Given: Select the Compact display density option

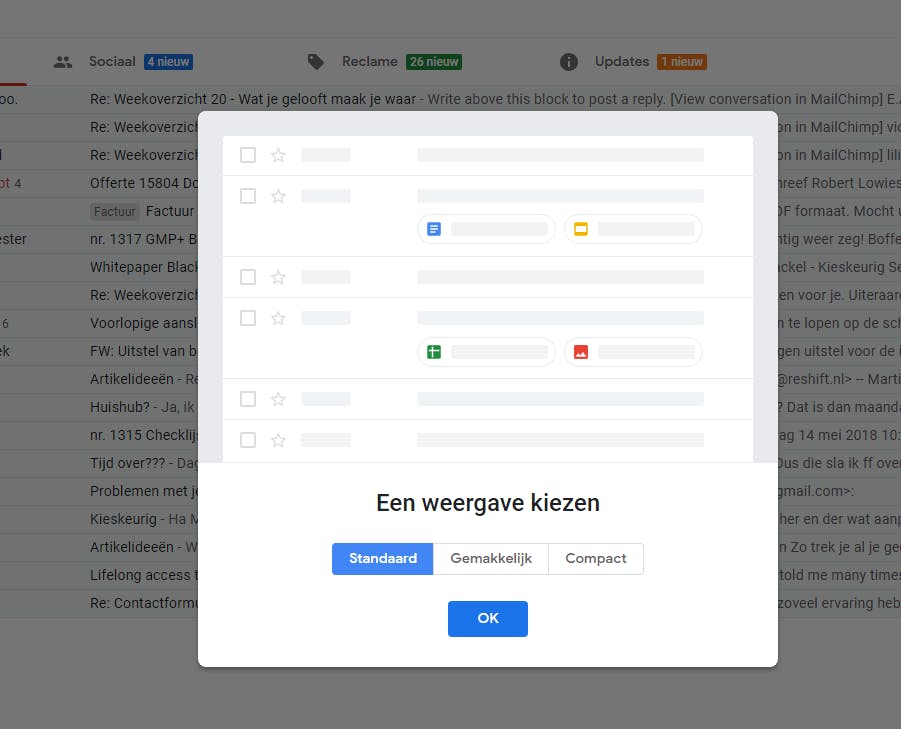Looking at the screenshot, I should [595, 559].
